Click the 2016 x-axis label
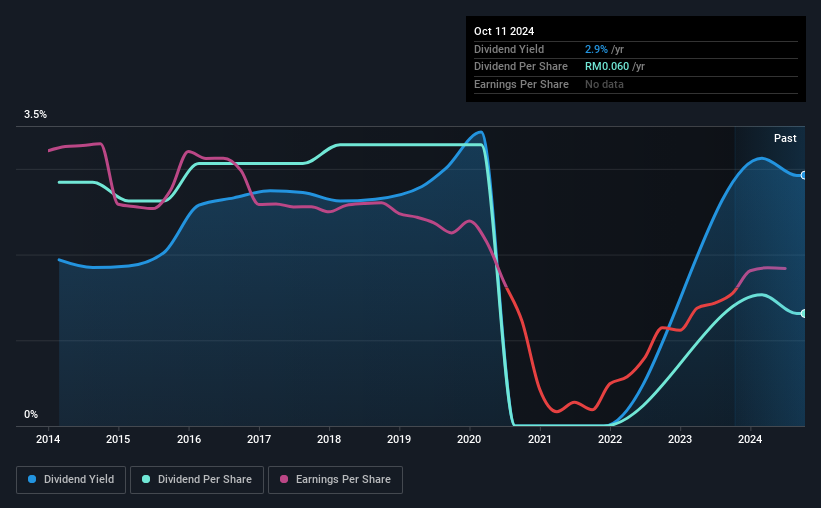The width and height of the screenshot is (821, 508). pyautogui.click(x=189, y=439)
